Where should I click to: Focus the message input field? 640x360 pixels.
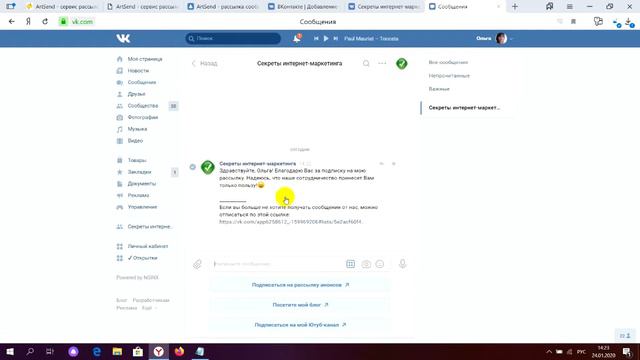pos(278,264)
